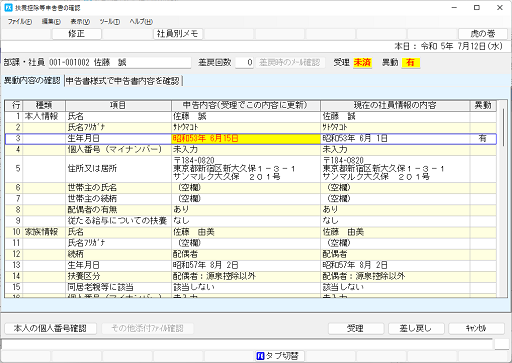Click the 差し戻し button

416,328
